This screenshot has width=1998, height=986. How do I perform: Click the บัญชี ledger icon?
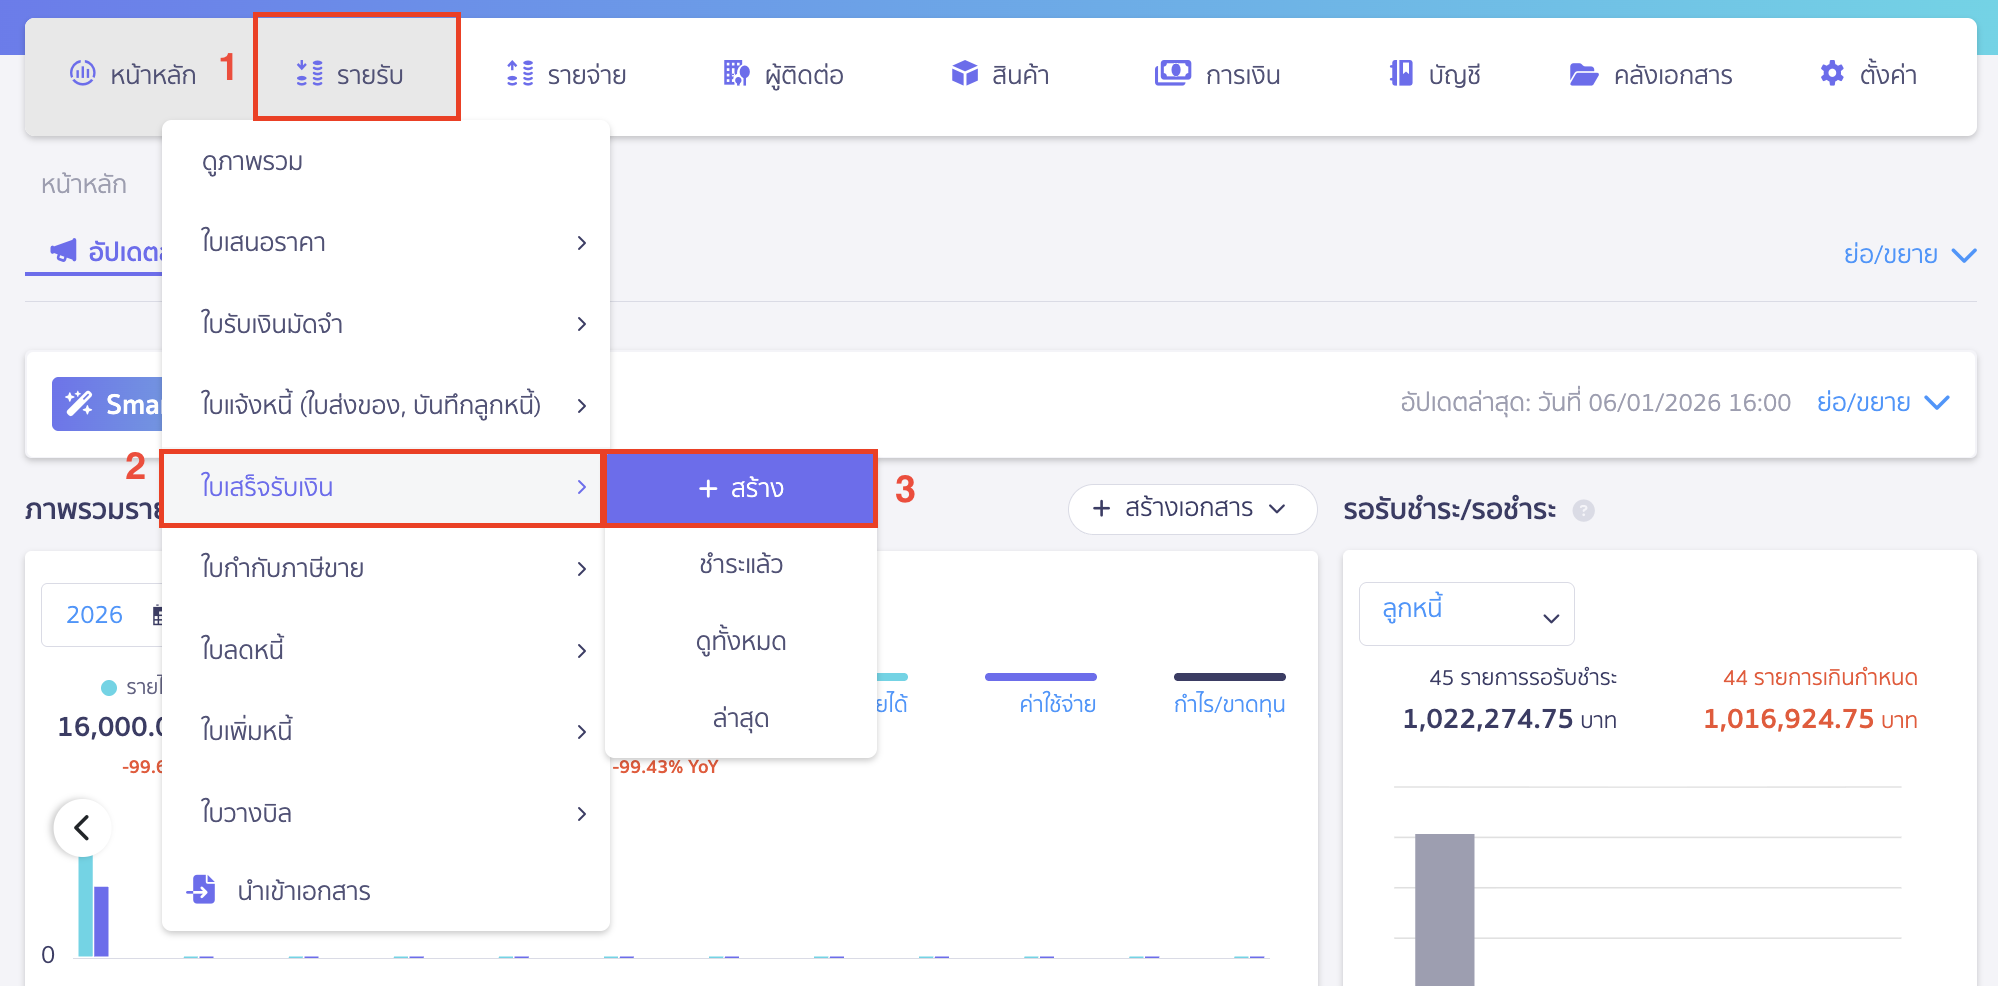(1400, 73)
